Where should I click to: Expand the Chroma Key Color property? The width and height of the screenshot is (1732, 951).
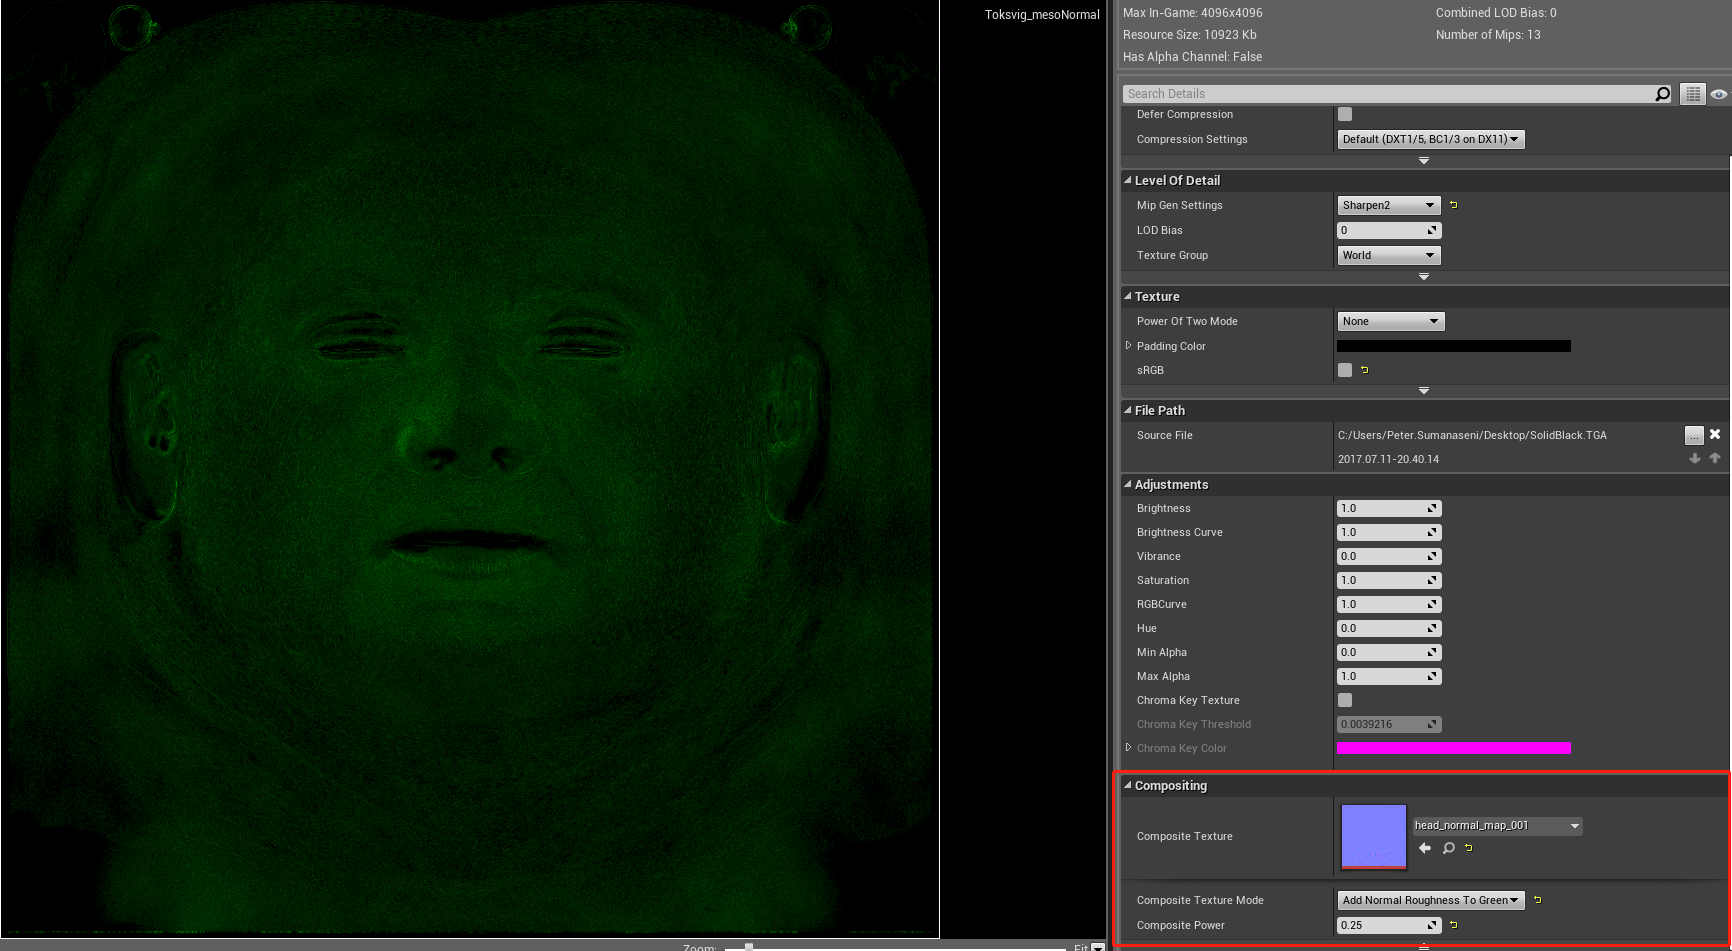[1129, 748]
